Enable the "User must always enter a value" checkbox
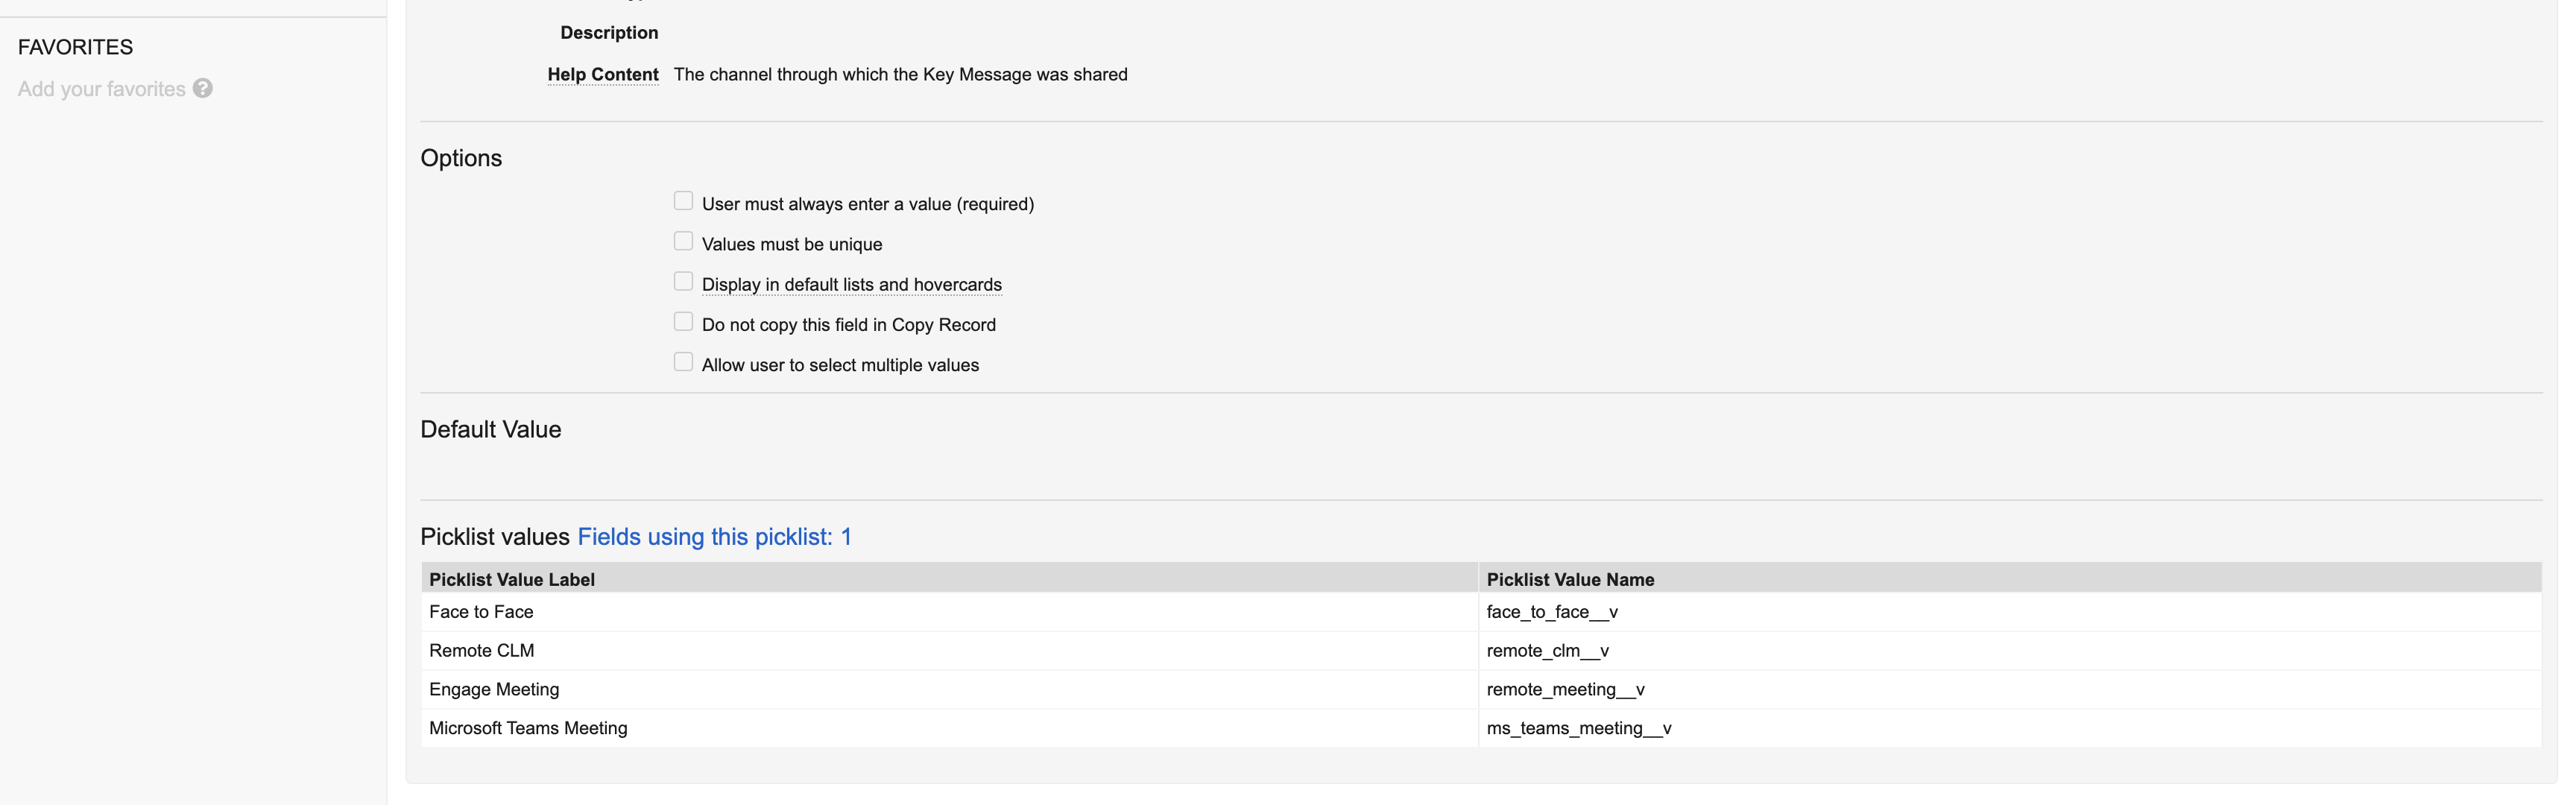Screen dimensions: 2576x805 [x=683, y=202]
